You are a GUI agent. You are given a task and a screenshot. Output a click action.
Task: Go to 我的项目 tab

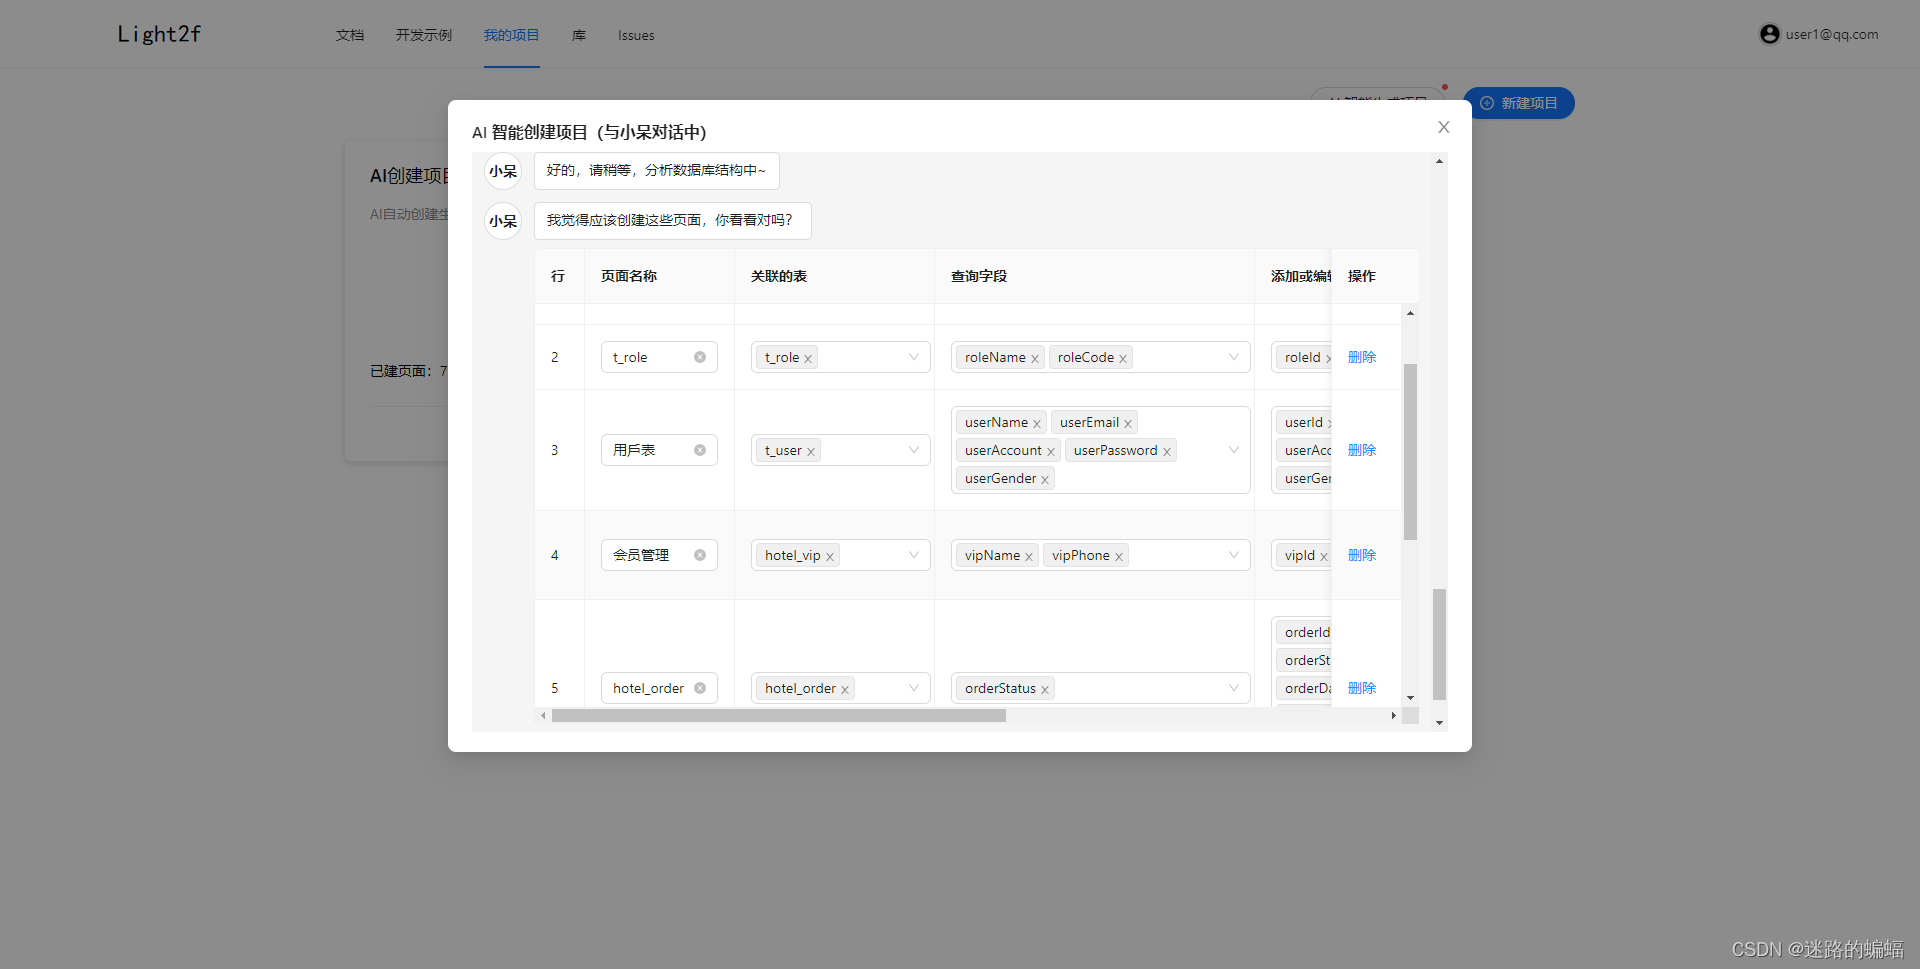[x=512, y=35]
